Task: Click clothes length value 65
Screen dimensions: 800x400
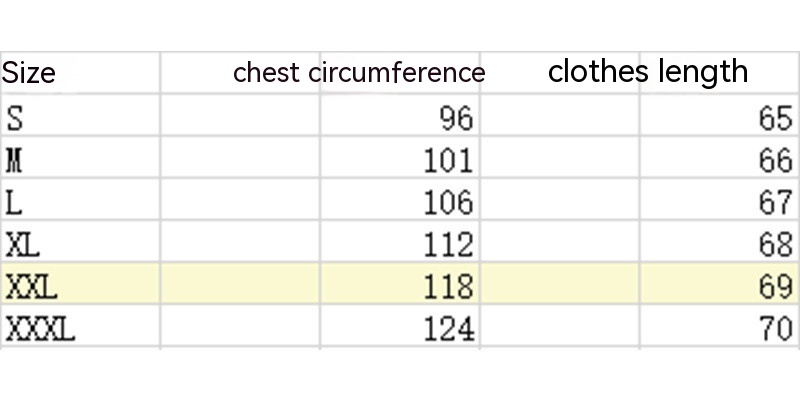Action: [775, 119]
